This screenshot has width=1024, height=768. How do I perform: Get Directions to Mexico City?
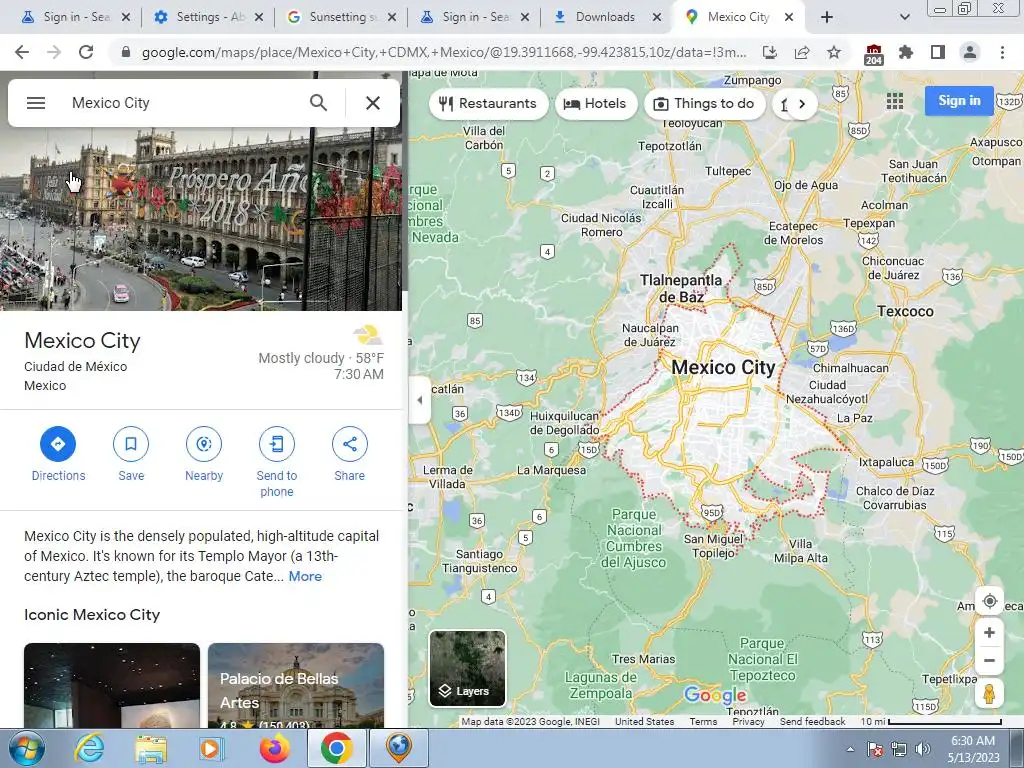(x=58, y=455)
